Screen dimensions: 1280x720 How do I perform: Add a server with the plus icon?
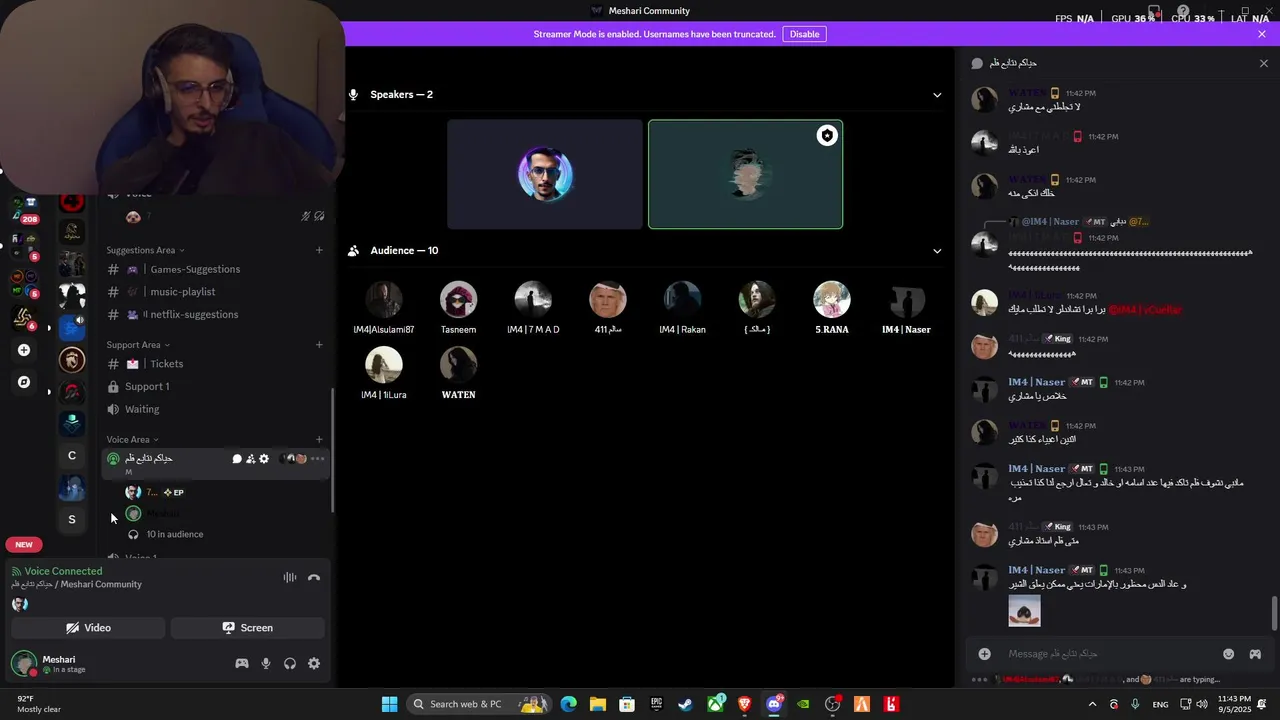pyautogui.click(x=24, y=350)
